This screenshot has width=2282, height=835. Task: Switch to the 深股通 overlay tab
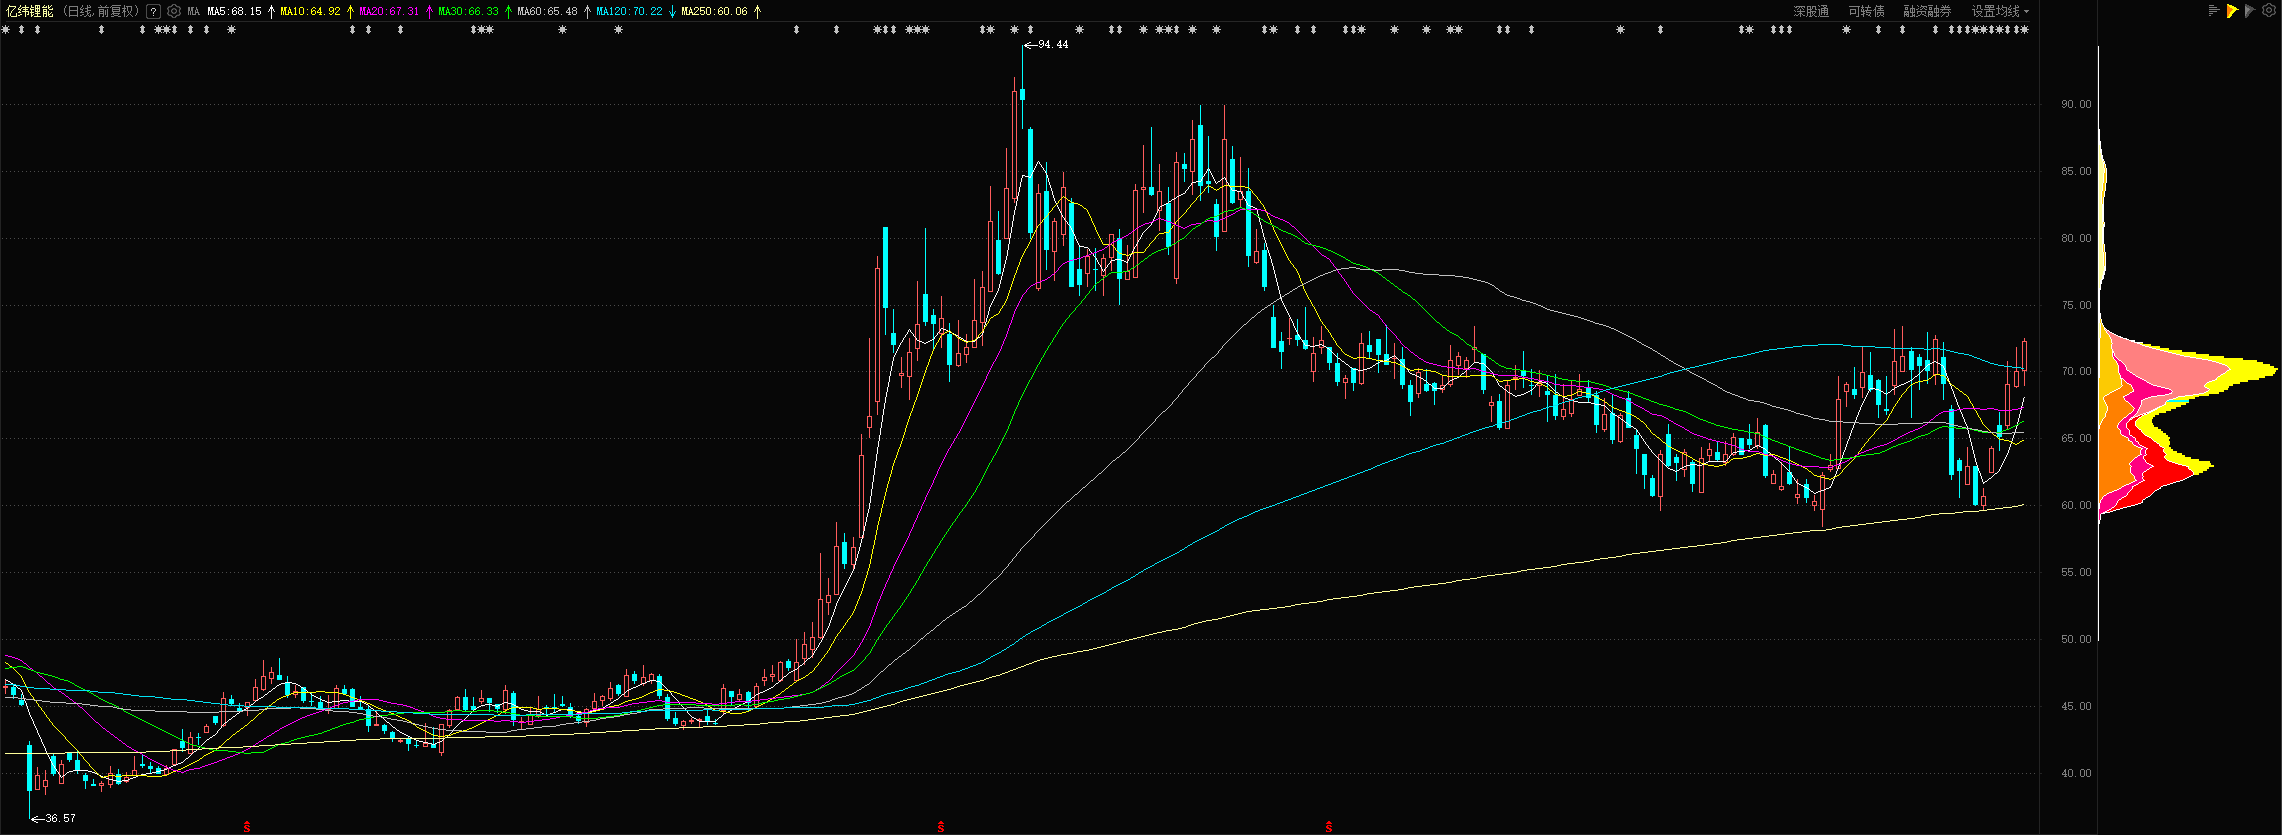(x=1811, y=12)
